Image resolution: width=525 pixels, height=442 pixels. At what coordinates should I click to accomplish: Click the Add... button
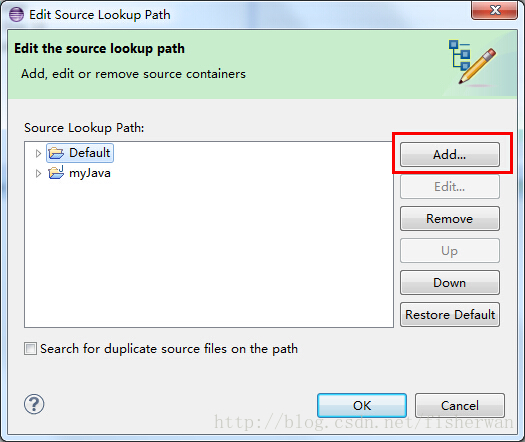pos(450,155)
